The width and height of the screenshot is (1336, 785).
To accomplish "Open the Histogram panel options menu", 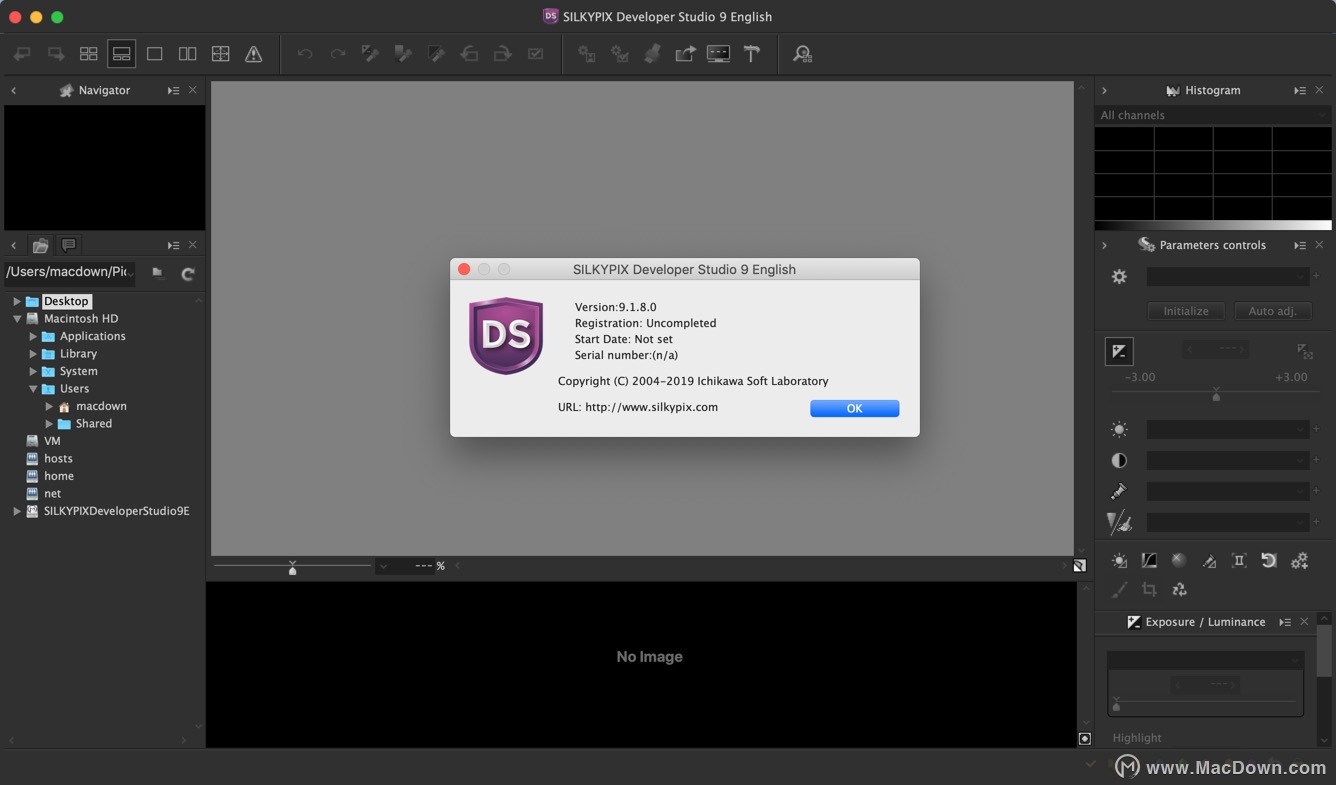I will (x=1299, y=90).
